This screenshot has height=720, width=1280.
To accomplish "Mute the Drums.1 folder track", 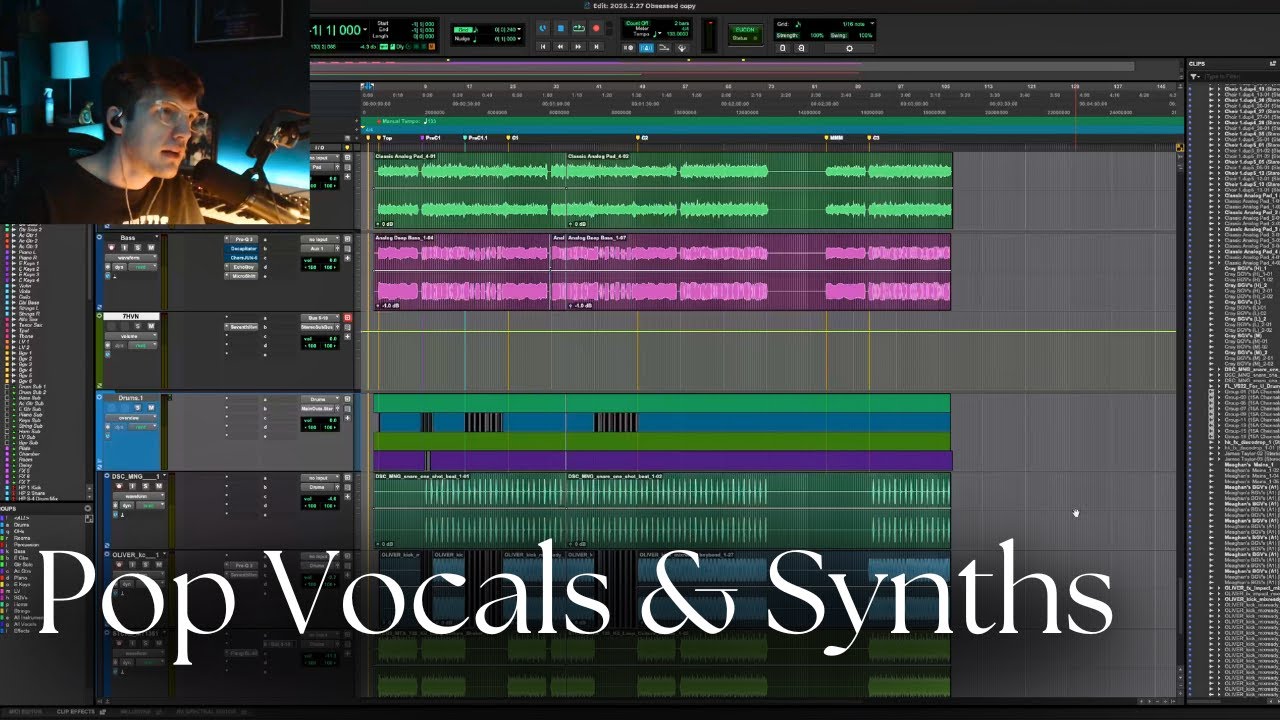I will (x=151, y=407).
